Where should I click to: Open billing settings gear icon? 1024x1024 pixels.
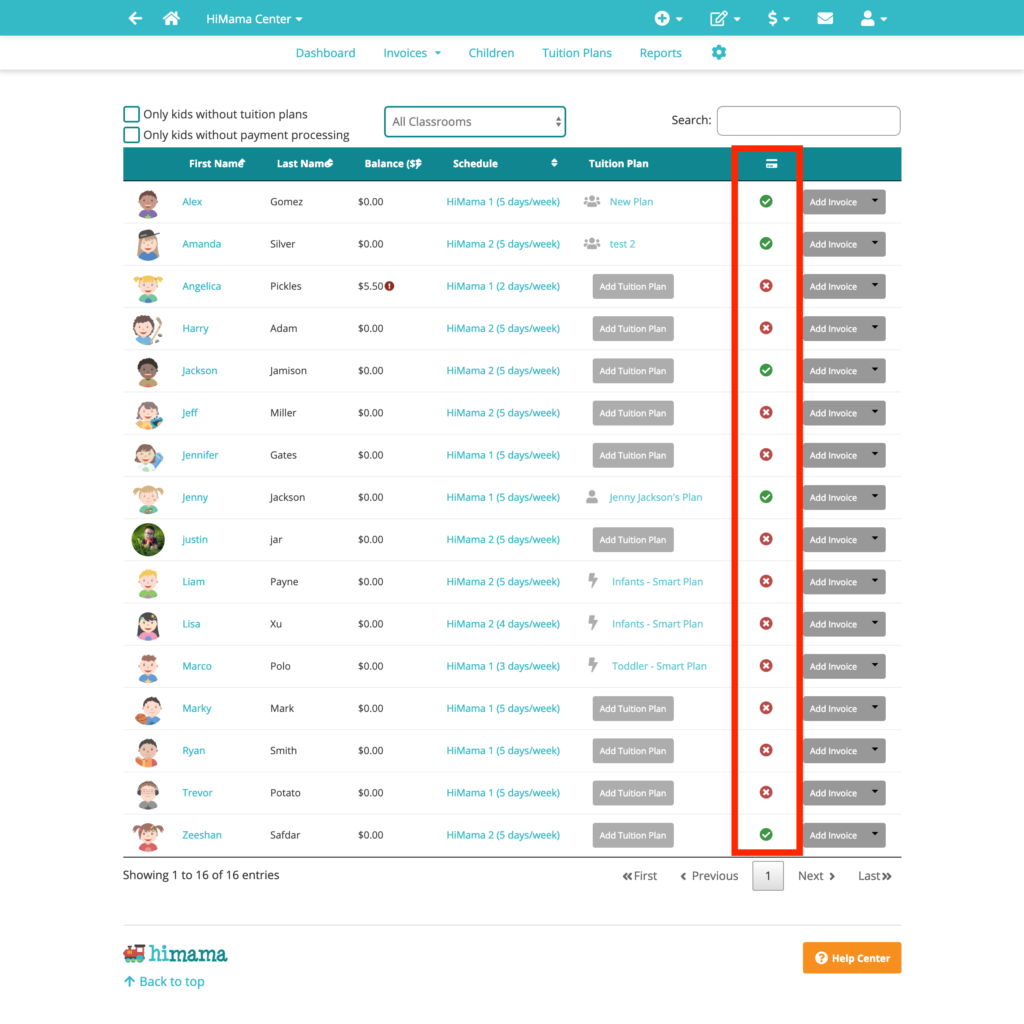(x=718, y=52)
